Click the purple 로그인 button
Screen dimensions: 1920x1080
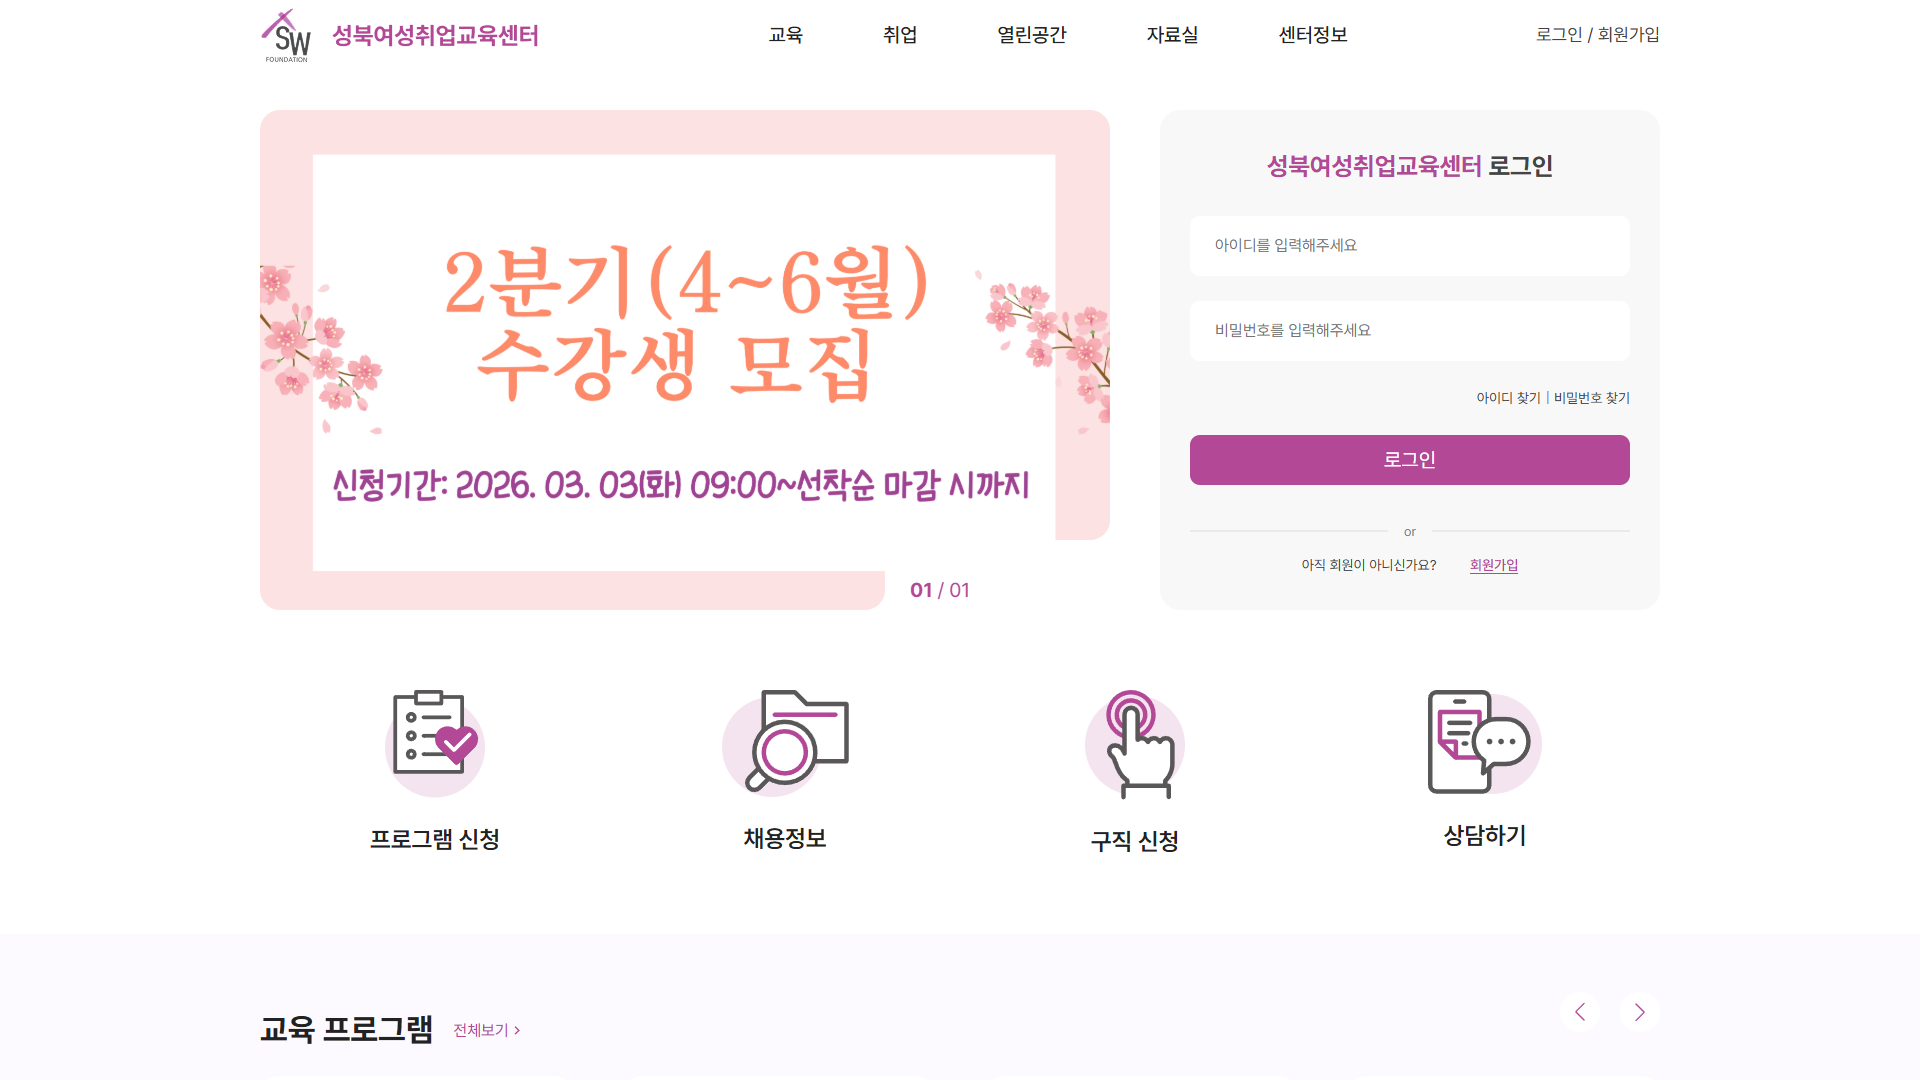point(1410,460)
